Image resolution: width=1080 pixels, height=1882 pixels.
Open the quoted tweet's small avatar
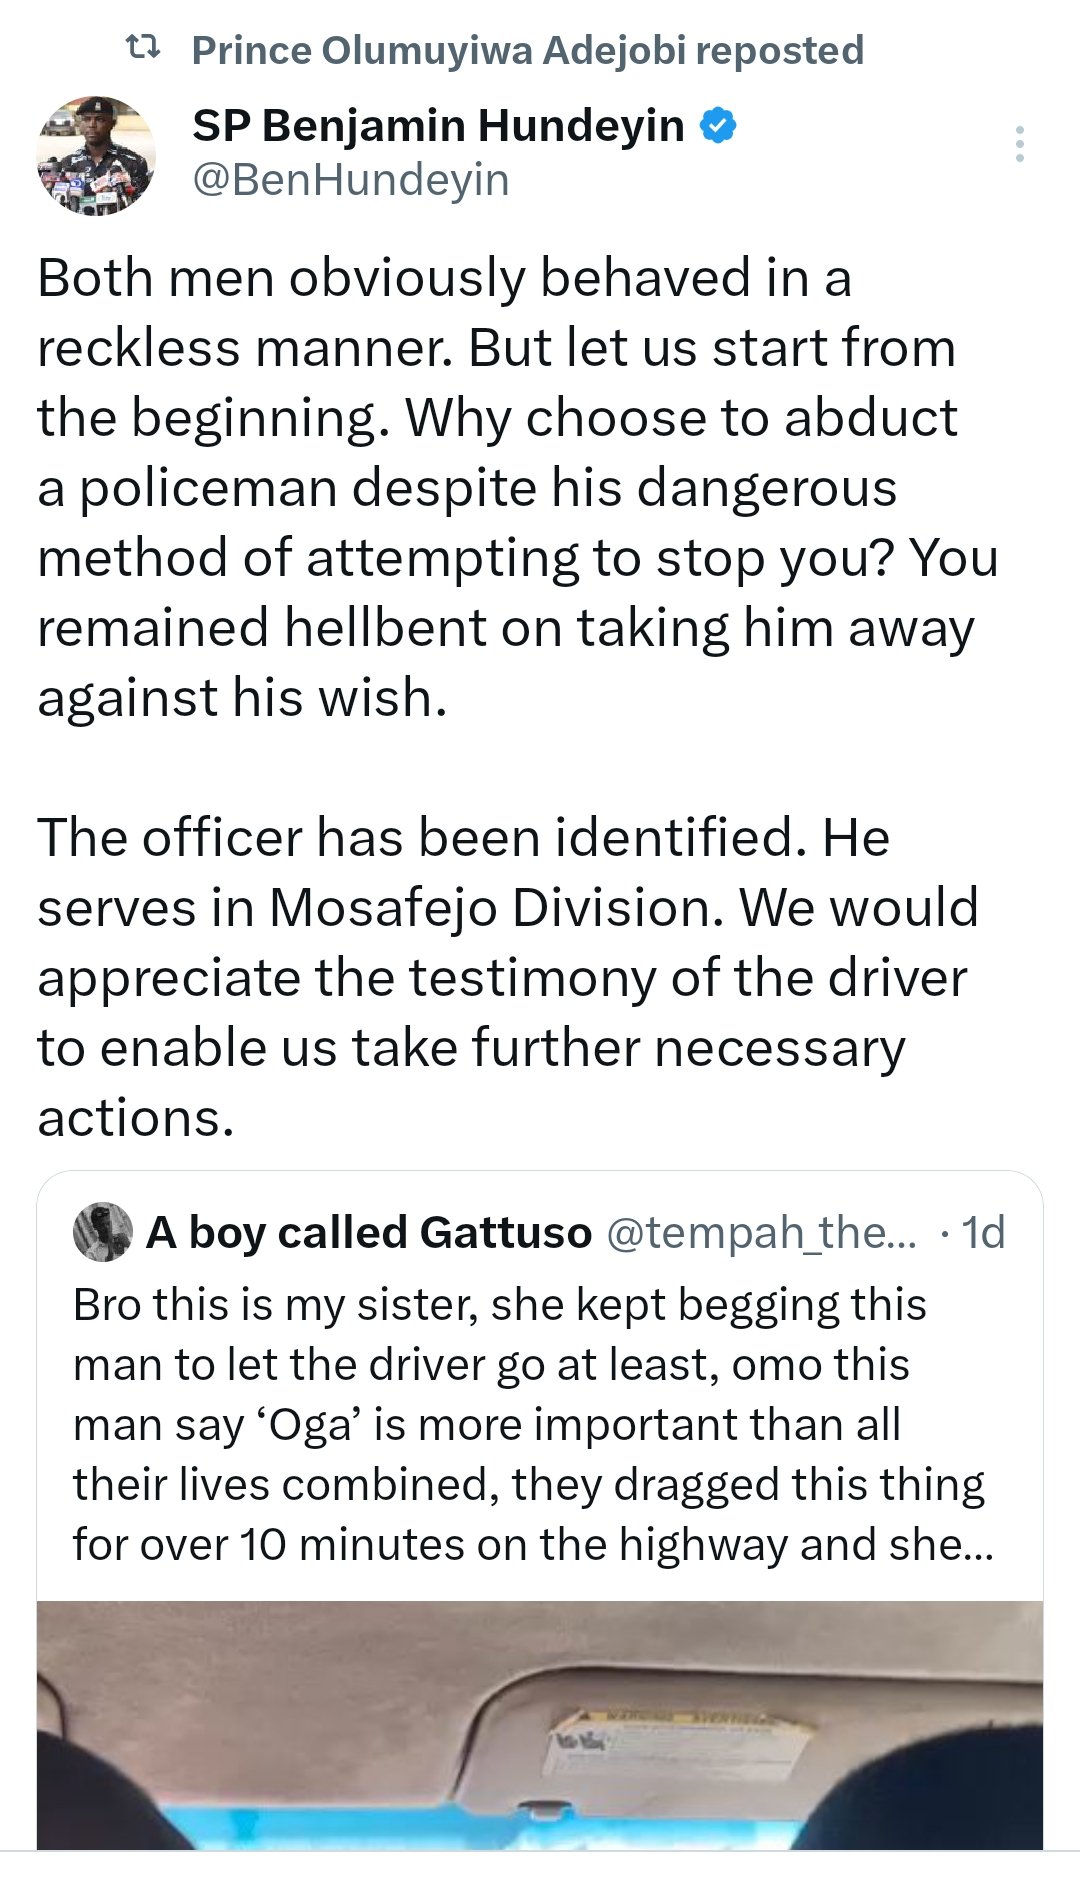pos(103,1232)
